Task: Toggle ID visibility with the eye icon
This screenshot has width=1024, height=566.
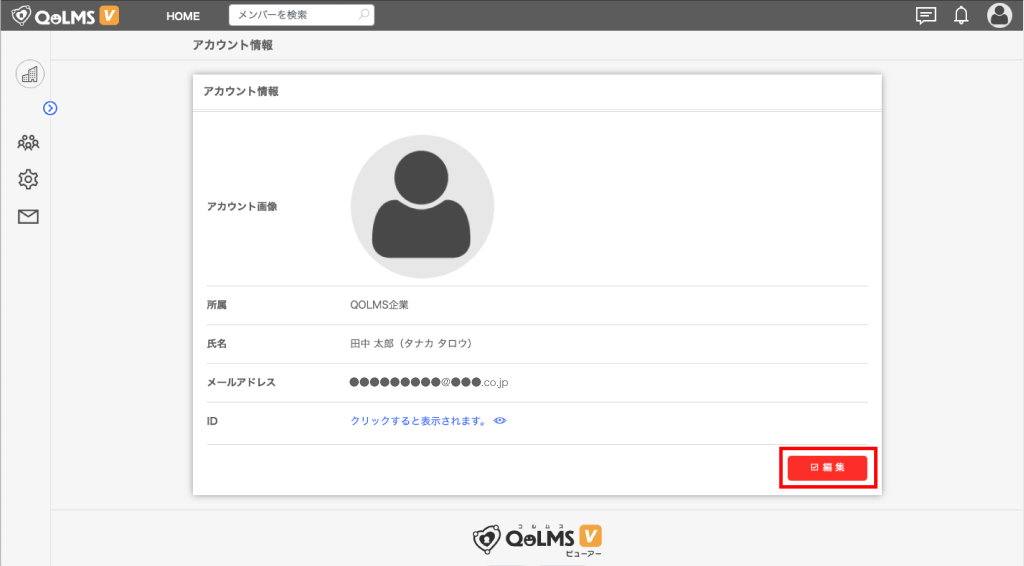Action: (500, 421)
